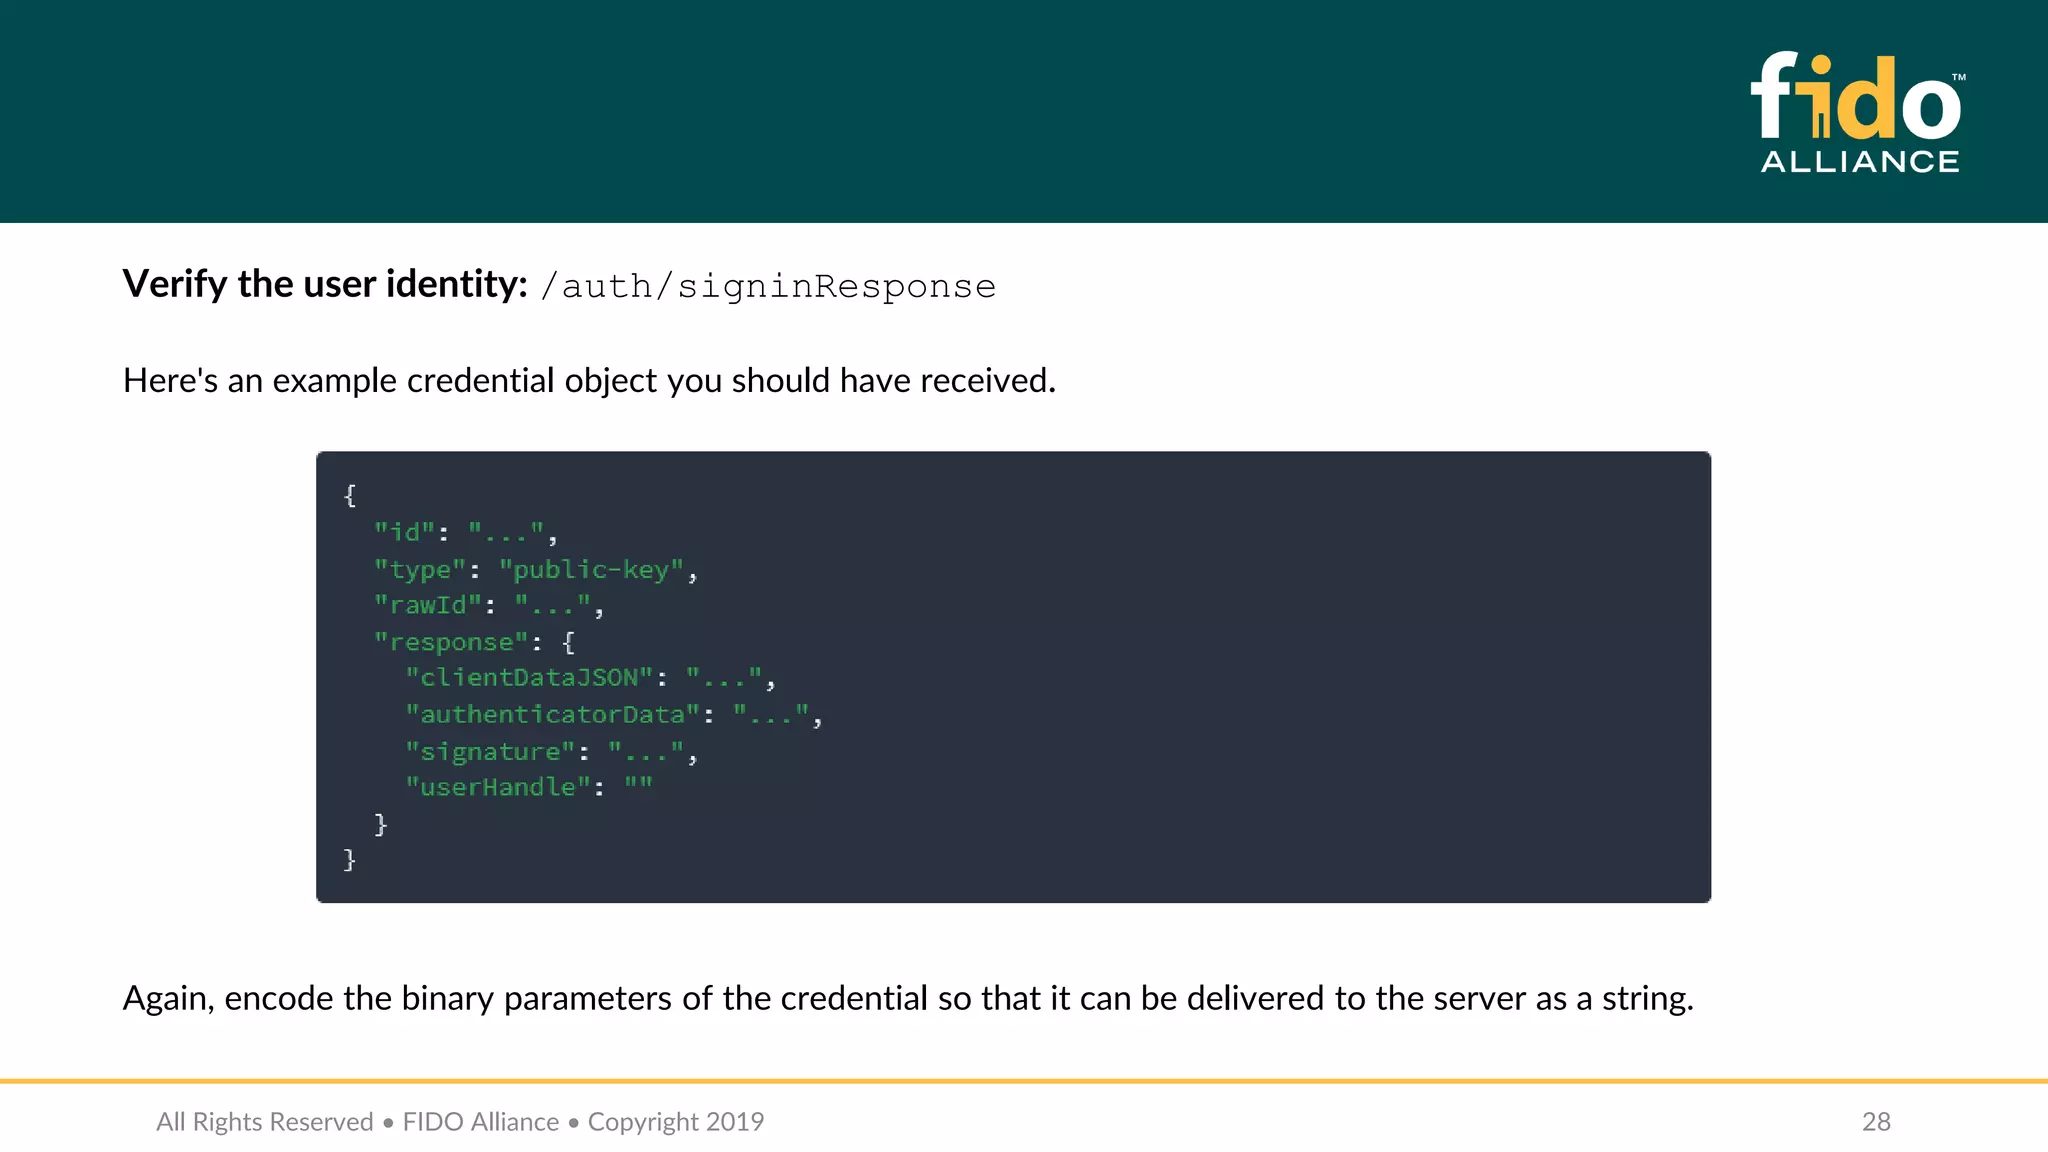Click the "authenticatorData" code line
Image resolution: width=2048 pixels, height=1152 pixels.
[613, 715]
